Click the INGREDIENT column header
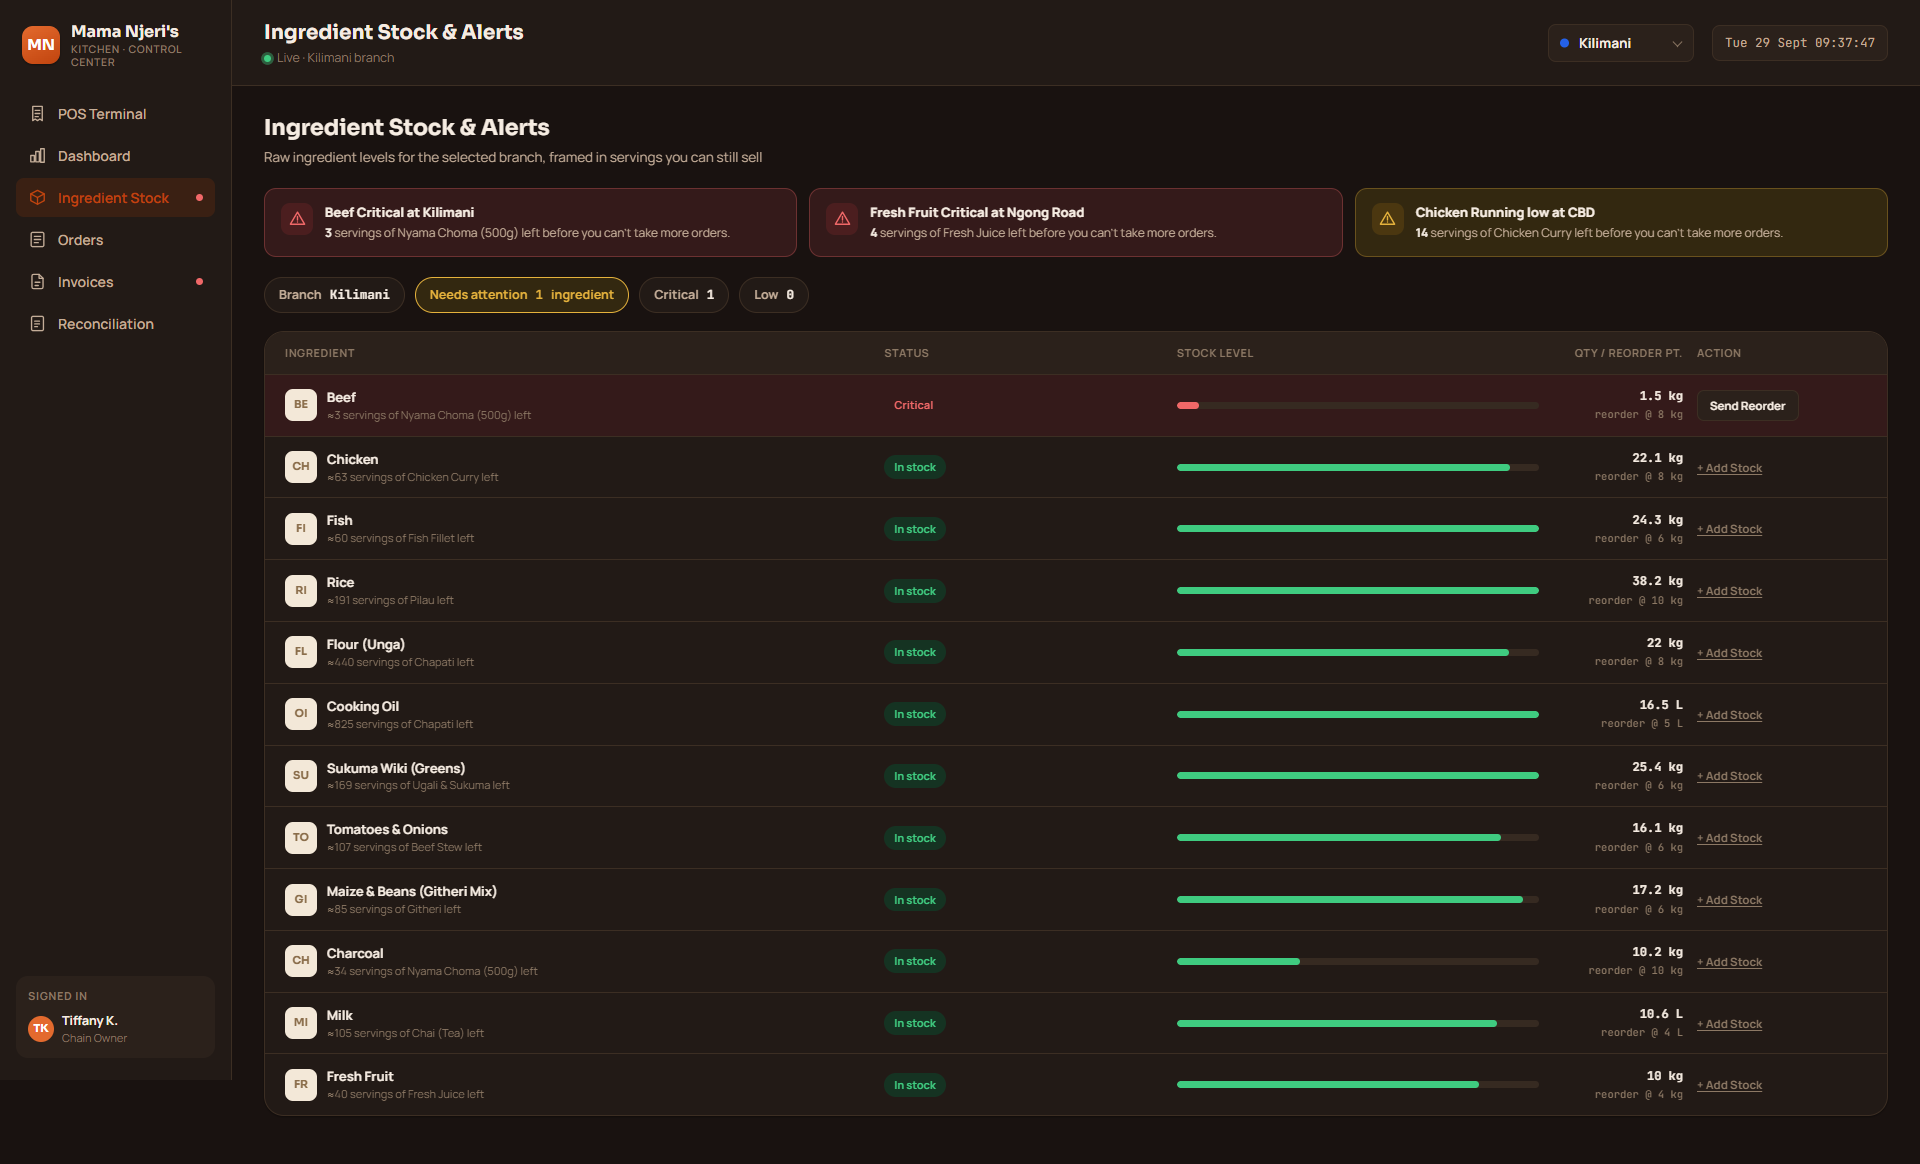The height and width of the screenshot is (1164, 1920). [319, 353]
